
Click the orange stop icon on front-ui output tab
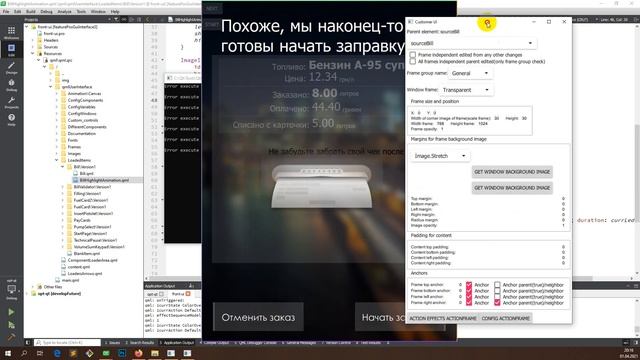pyautogui.click(x=188, y=294)
